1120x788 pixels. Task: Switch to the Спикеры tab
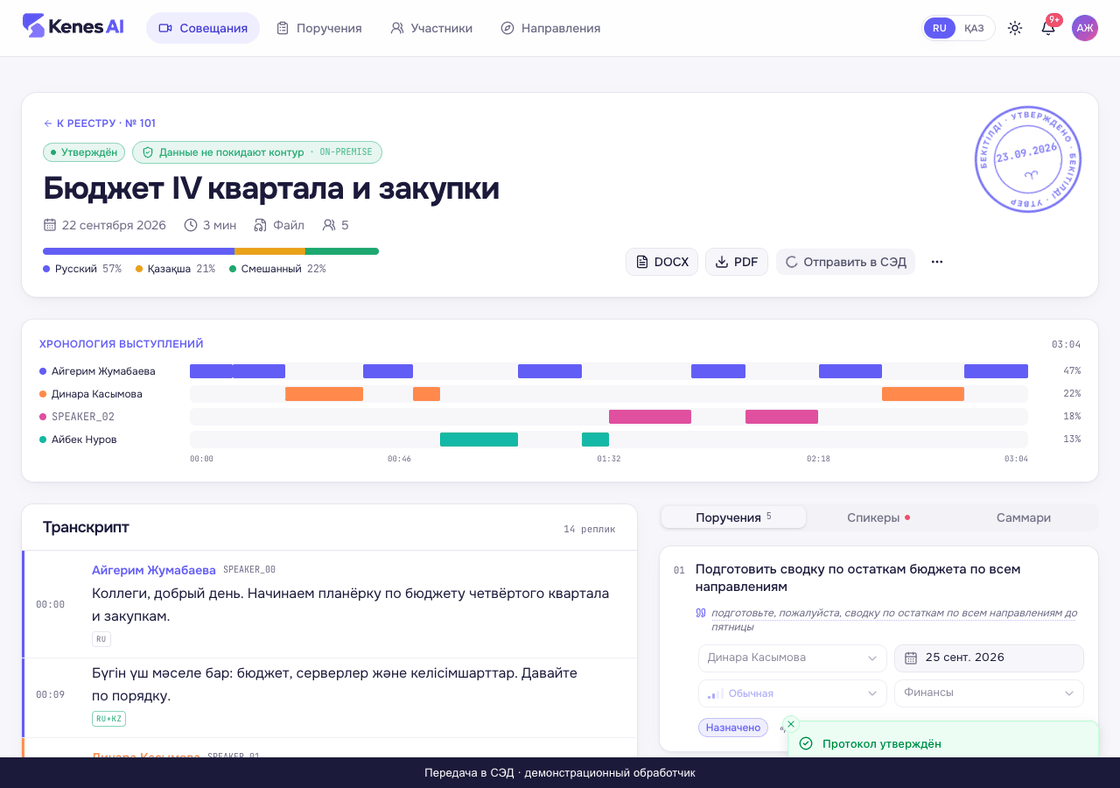click(878, 517)
